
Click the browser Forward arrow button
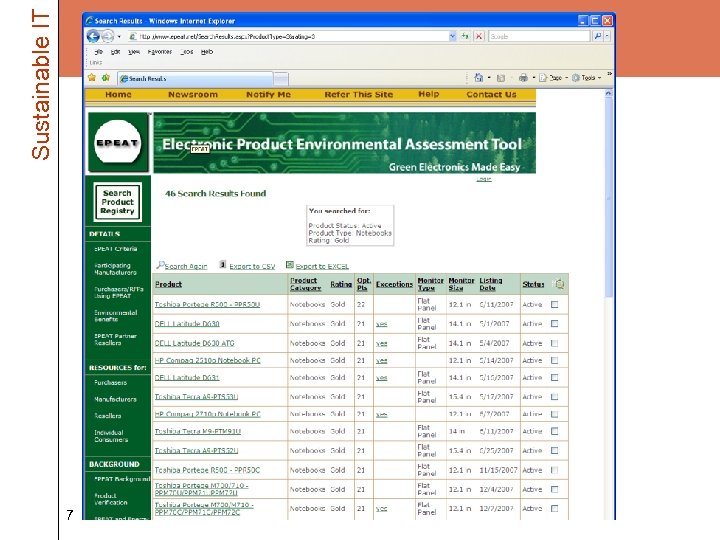coord(107,36)
